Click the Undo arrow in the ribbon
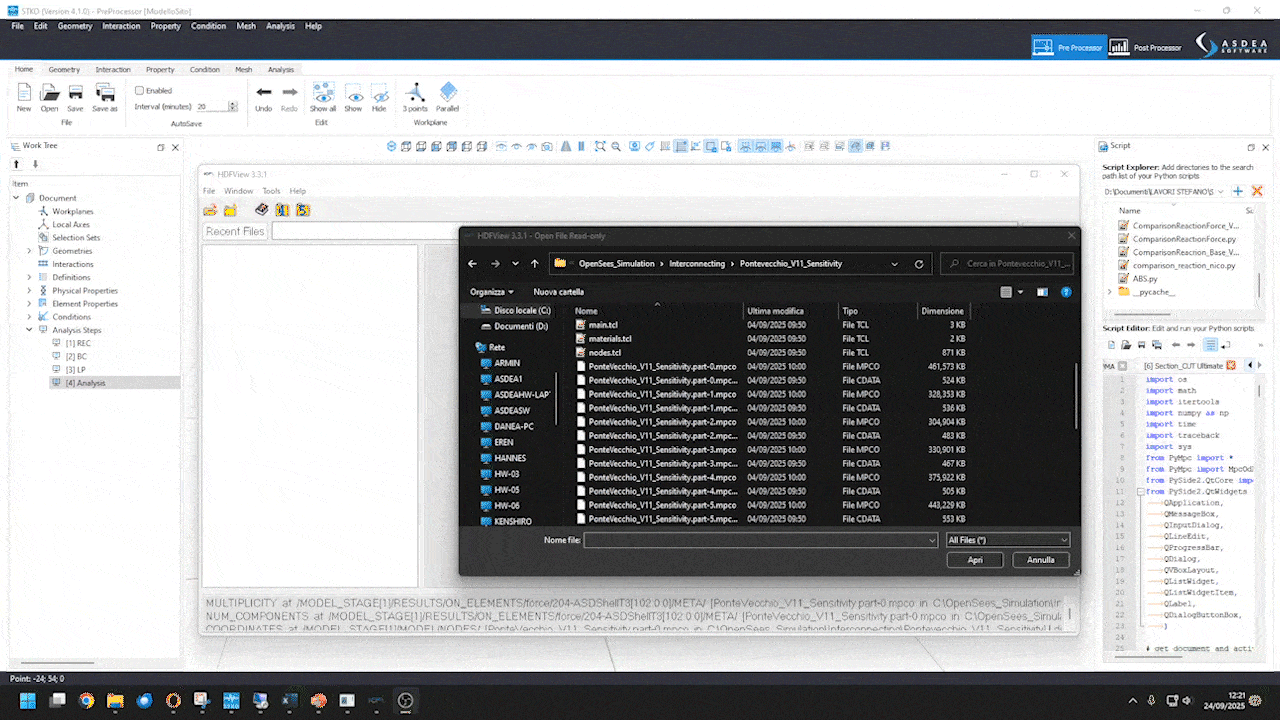 (264, 93)
